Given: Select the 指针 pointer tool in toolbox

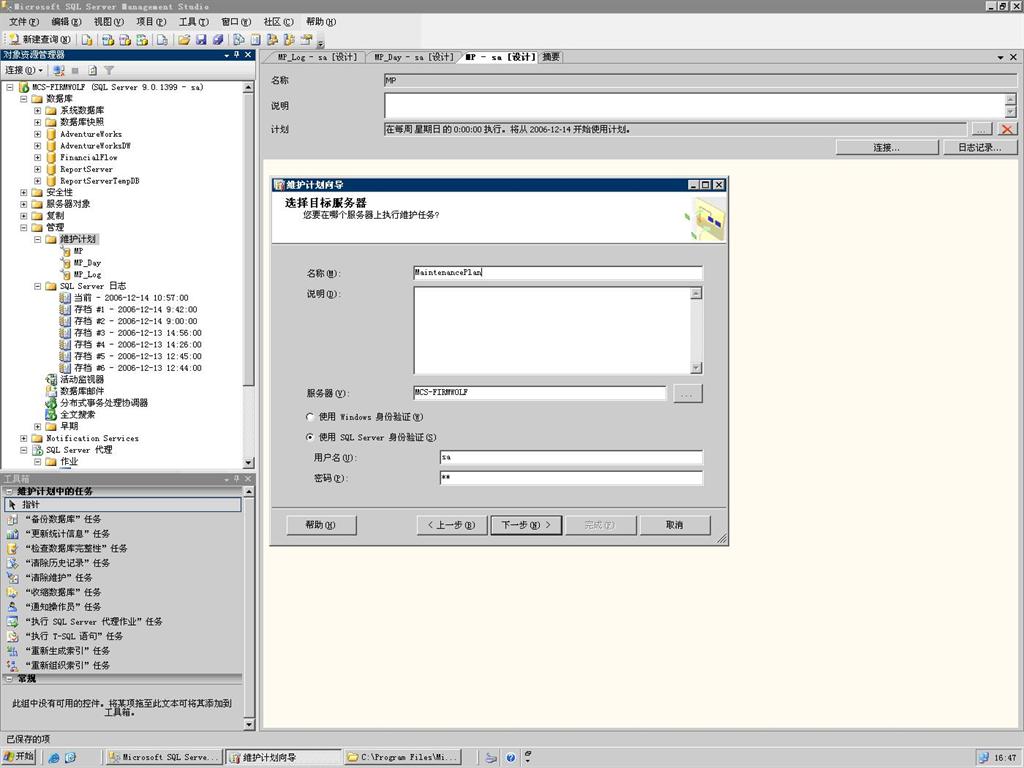Looking at the screenshot, I should [123, 504].
